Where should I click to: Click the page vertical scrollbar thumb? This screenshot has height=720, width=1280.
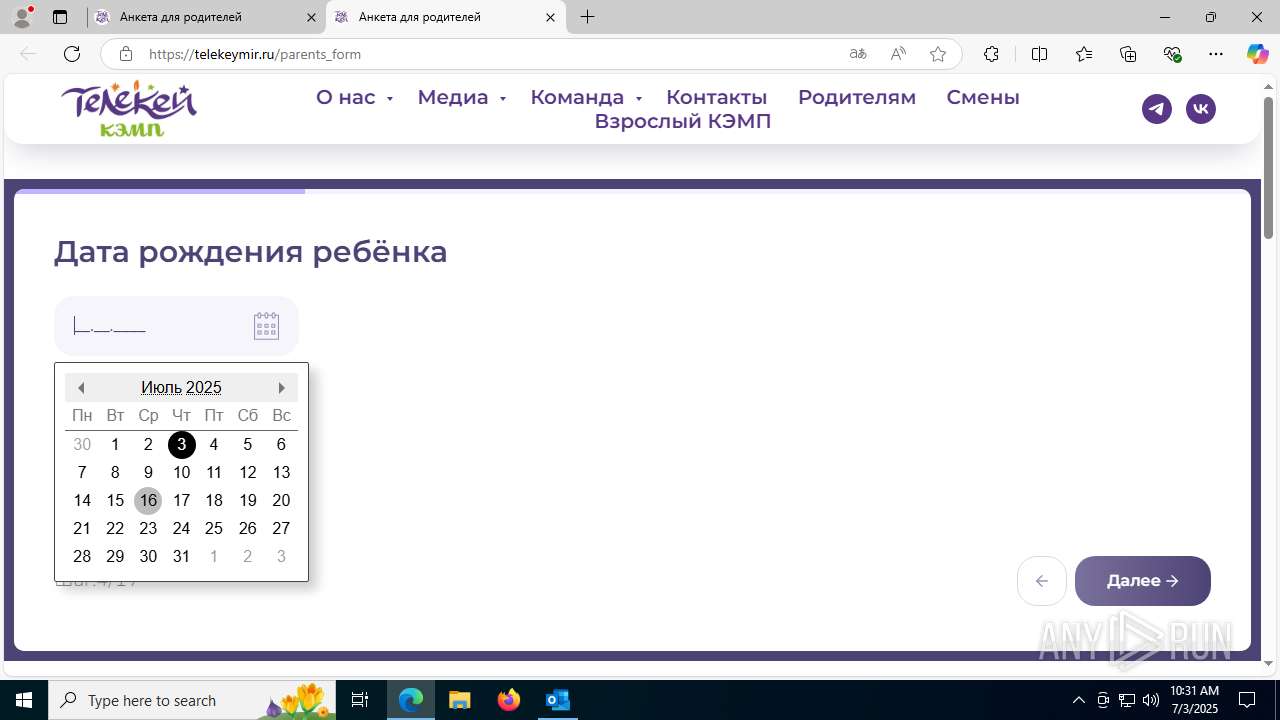1268,167
